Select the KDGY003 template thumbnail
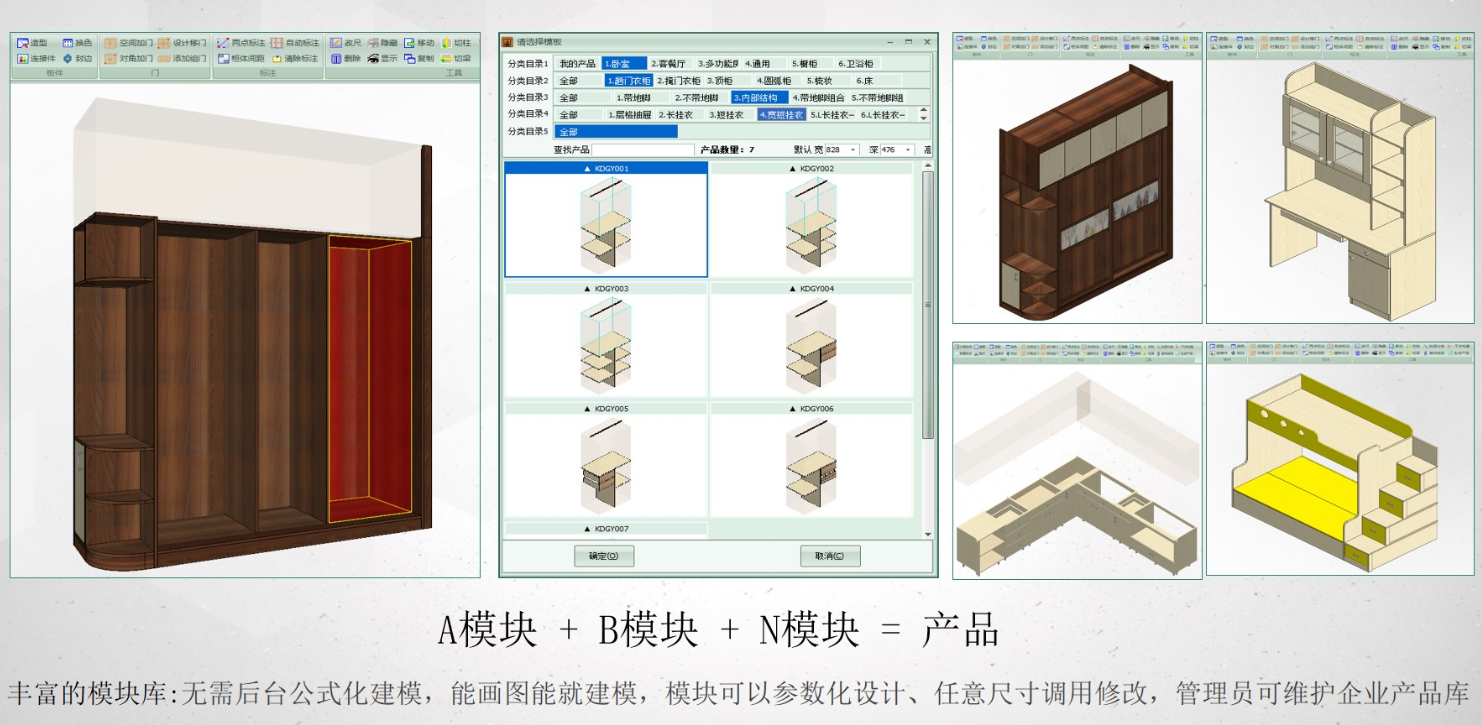Viewport: 1482px width, 725px height. (606, 345)
